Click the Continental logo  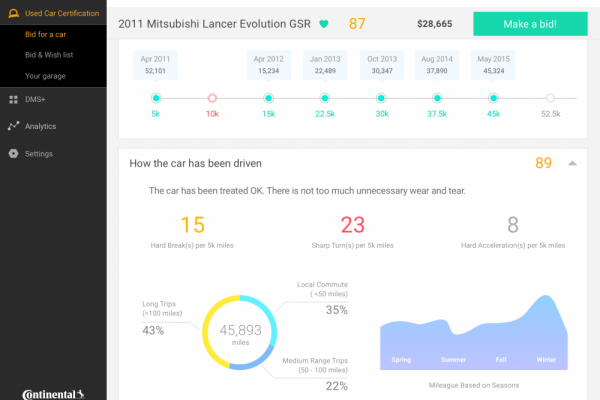[x=53, y=394]
